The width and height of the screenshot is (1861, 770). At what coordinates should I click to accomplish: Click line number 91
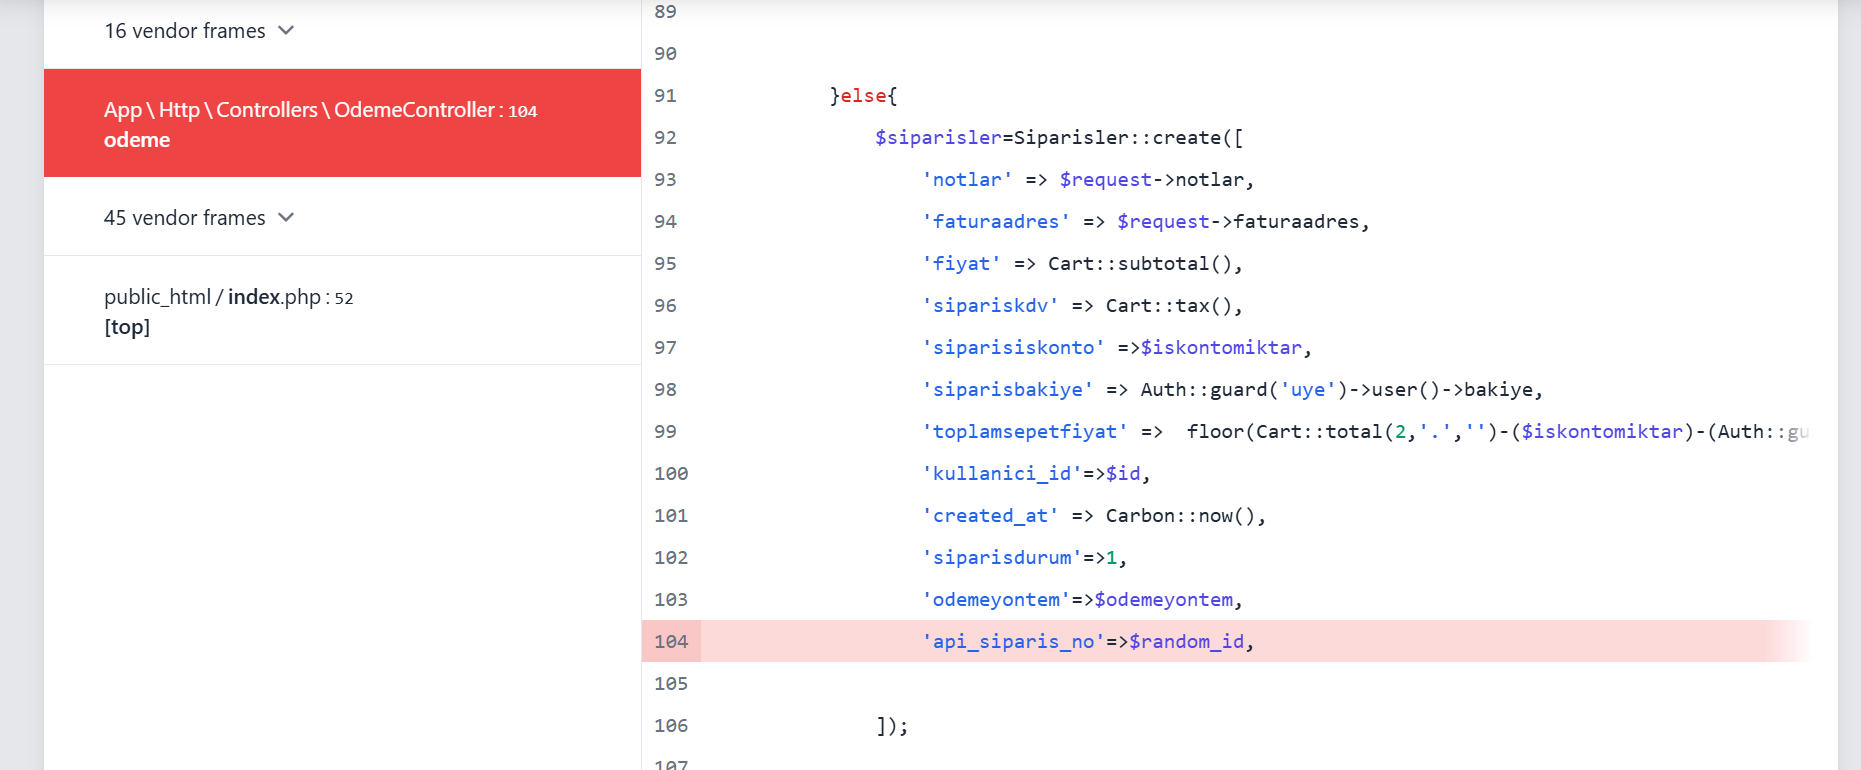click(x=665, y=95)
